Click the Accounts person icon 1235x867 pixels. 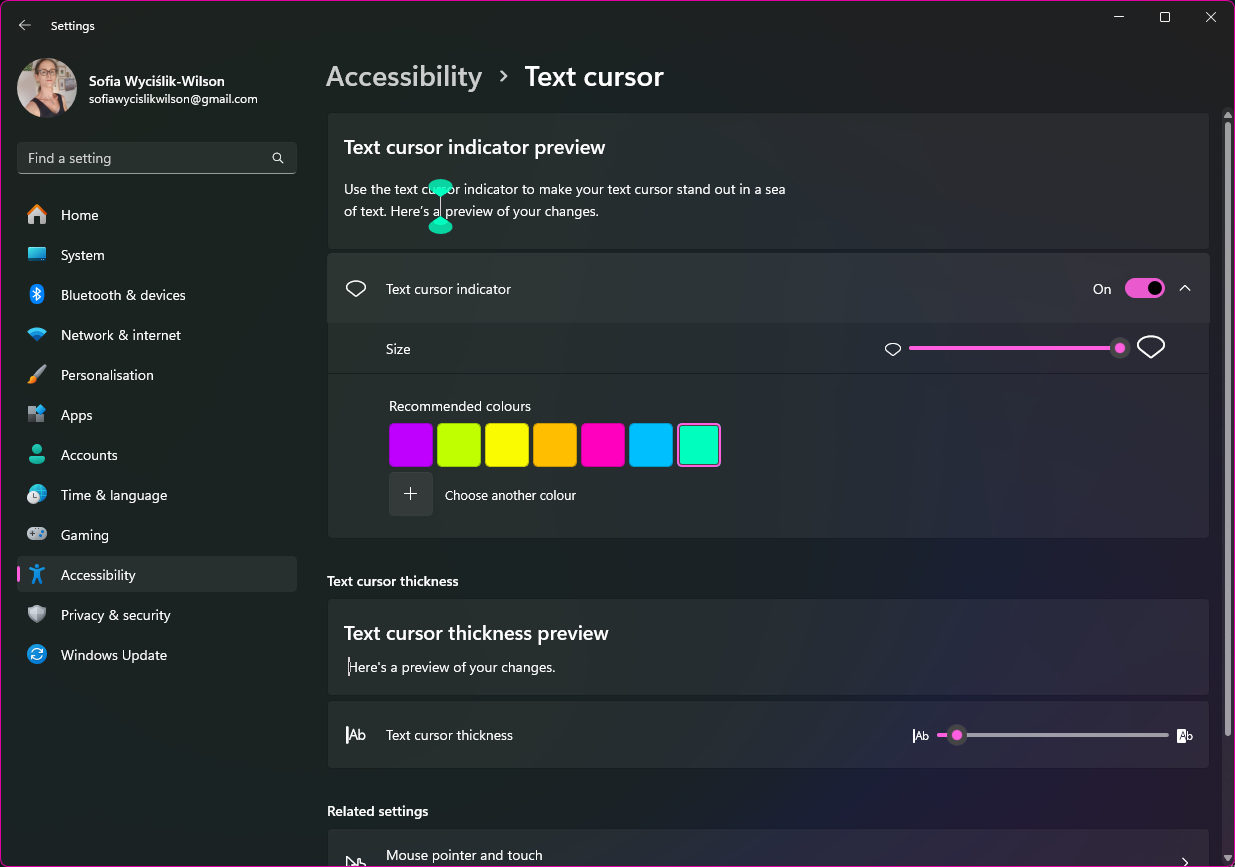pyautogui.click(x=37, y=455)
